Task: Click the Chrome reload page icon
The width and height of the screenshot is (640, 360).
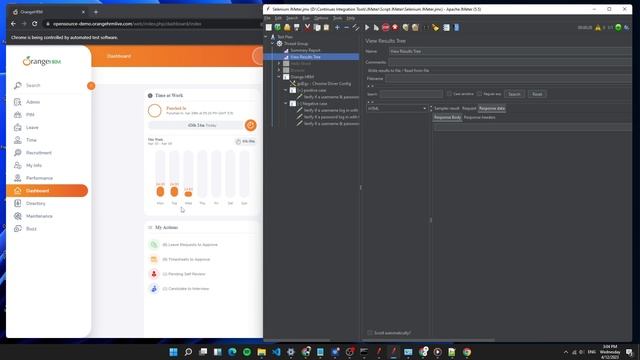Action: 35,24
